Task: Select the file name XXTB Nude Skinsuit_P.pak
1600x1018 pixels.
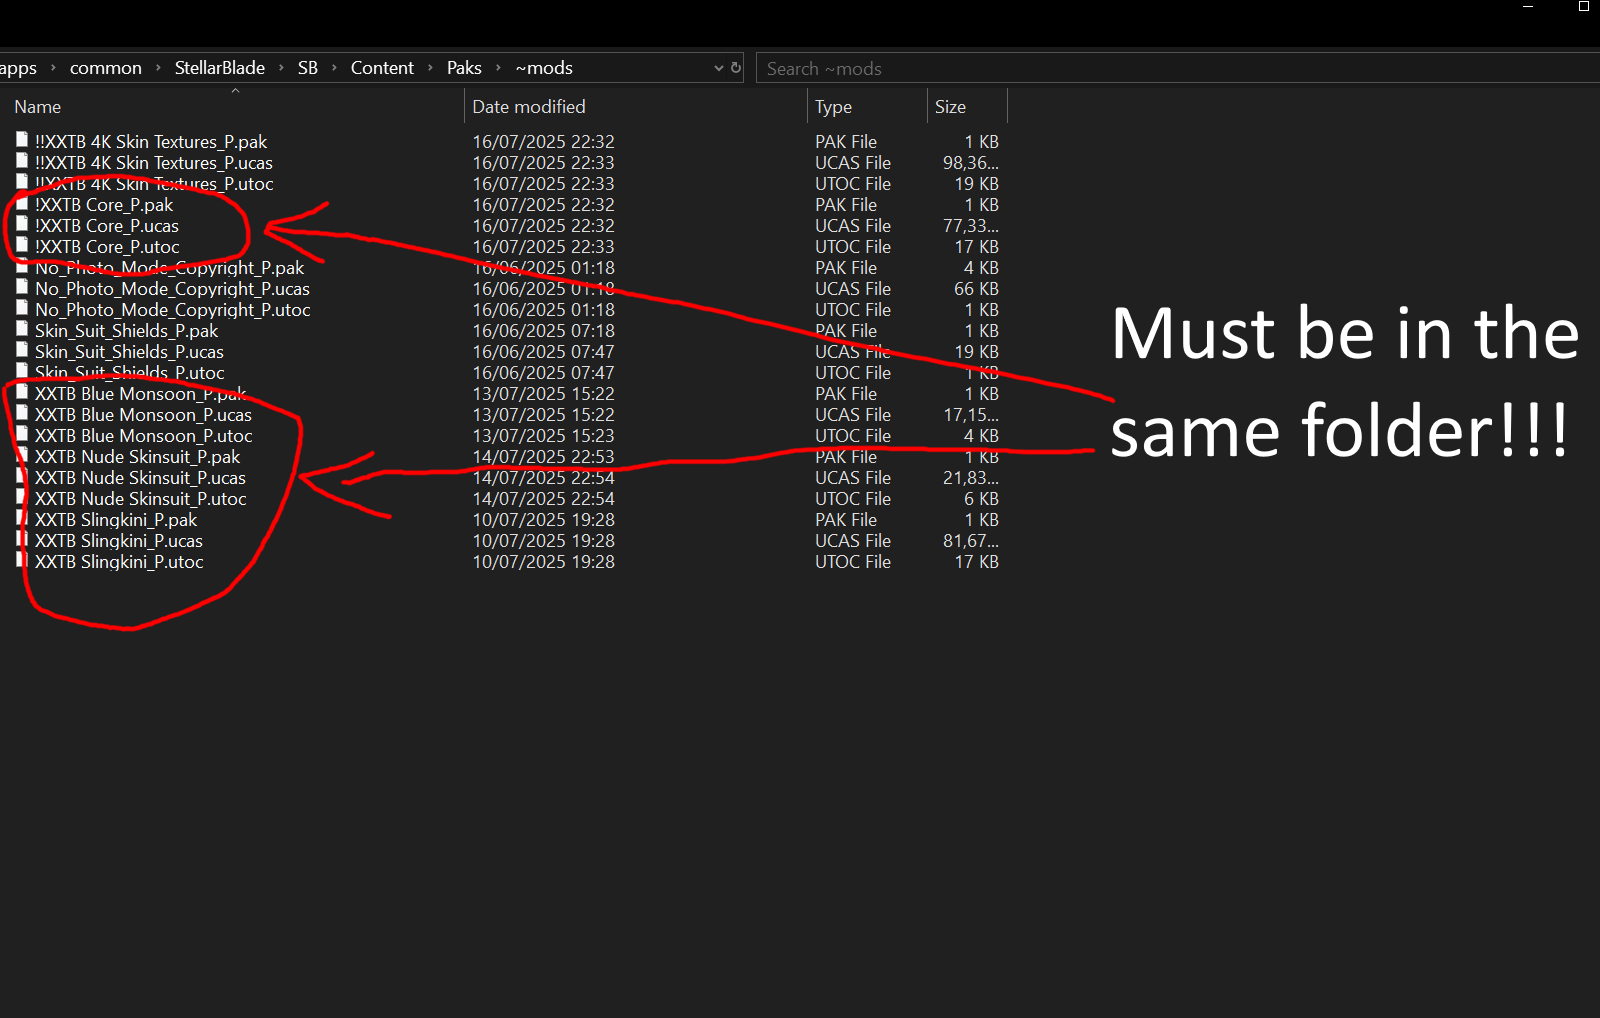Action: (x=138, y=457)
